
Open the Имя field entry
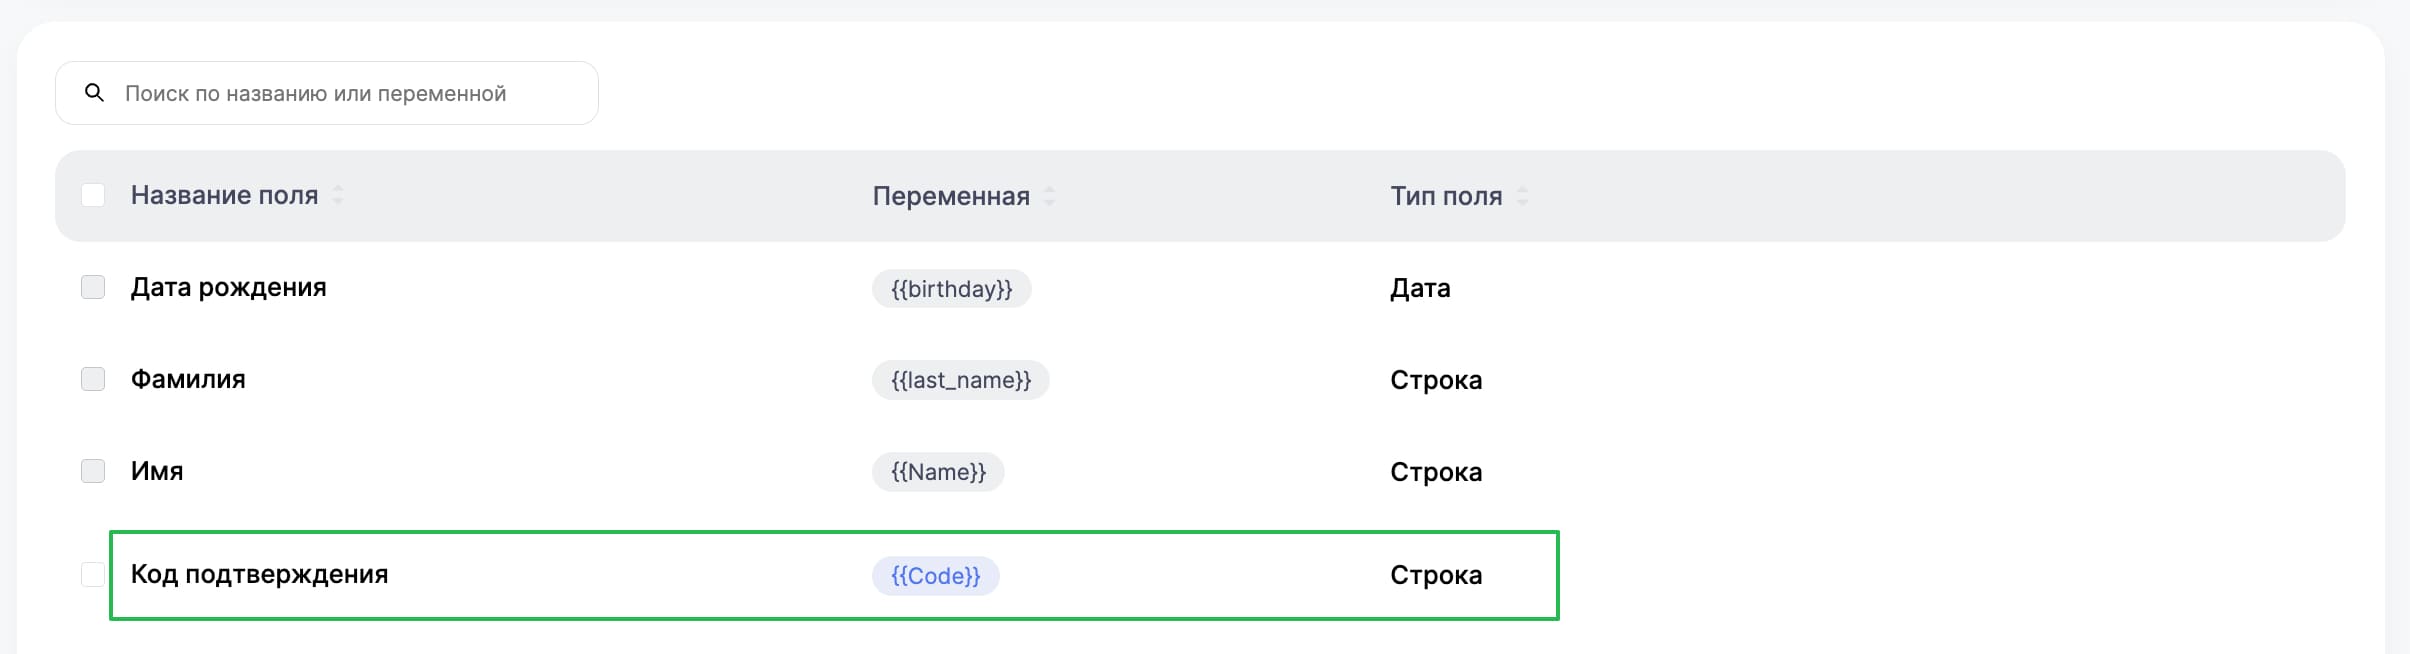tap(157, 472)
